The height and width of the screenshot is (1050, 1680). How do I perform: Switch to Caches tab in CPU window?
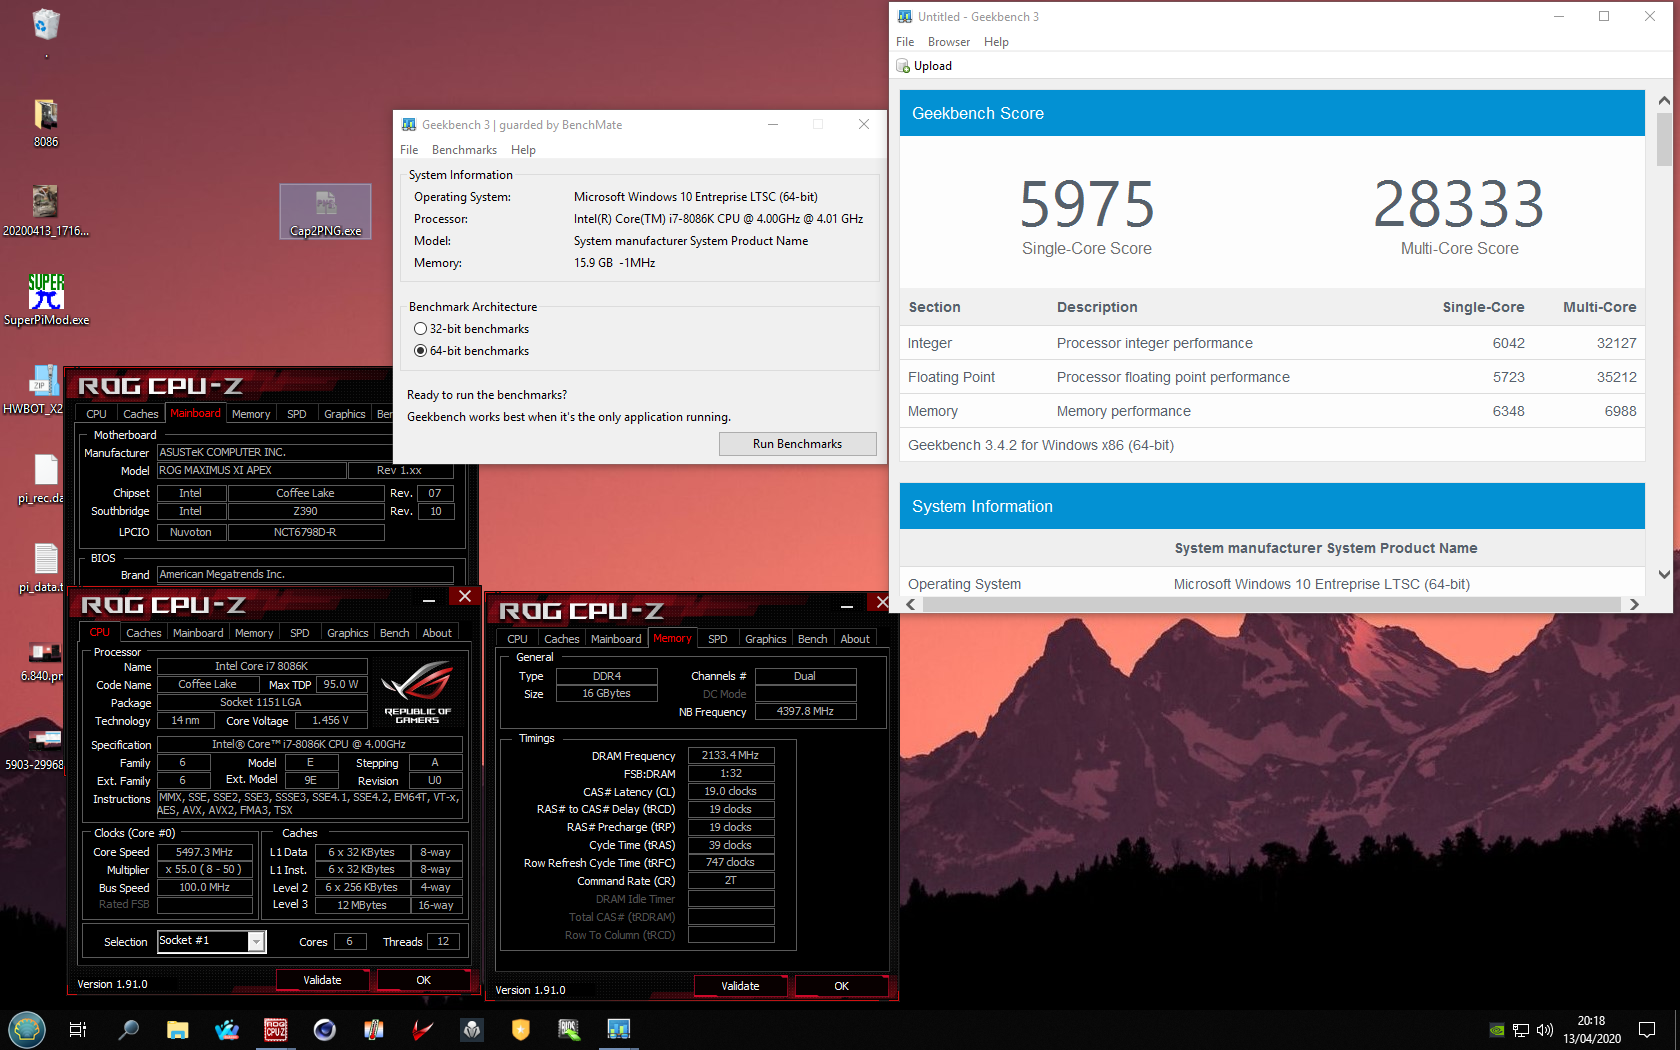coord(144,633)
